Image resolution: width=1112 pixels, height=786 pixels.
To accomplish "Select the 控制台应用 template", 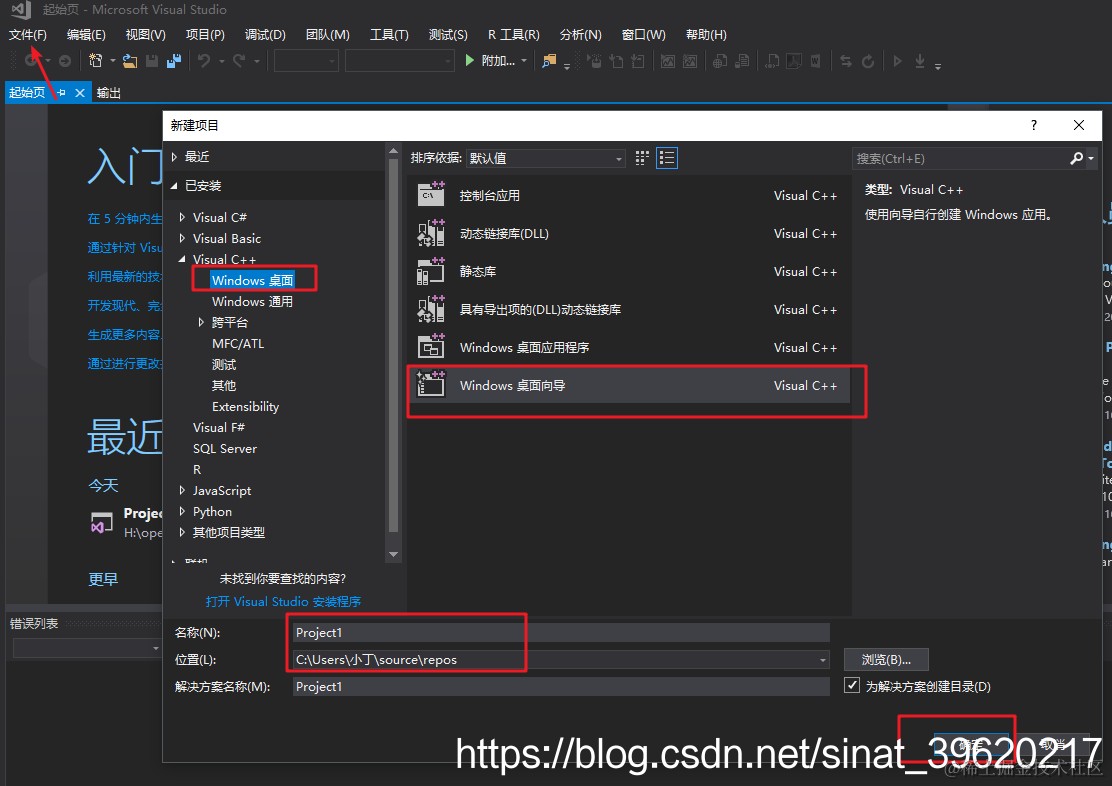I will [629, 196].
